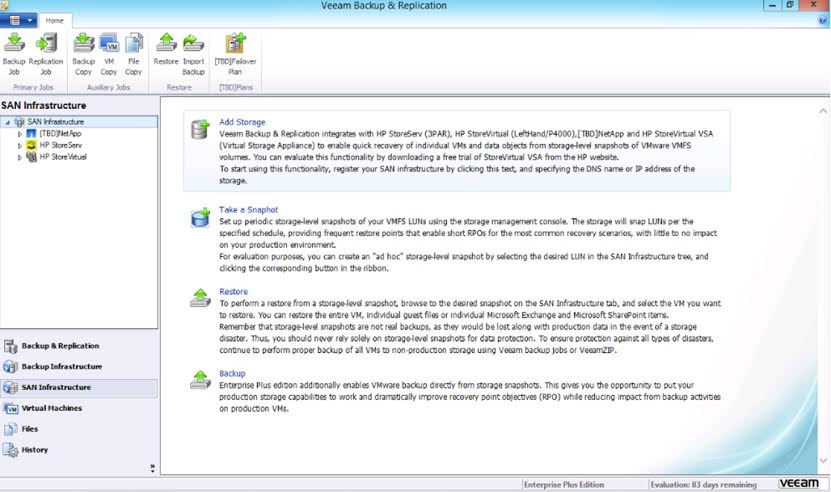Expand the [TBD]NetApp tree node
The image size is (831, 492).
click(20, 134)
